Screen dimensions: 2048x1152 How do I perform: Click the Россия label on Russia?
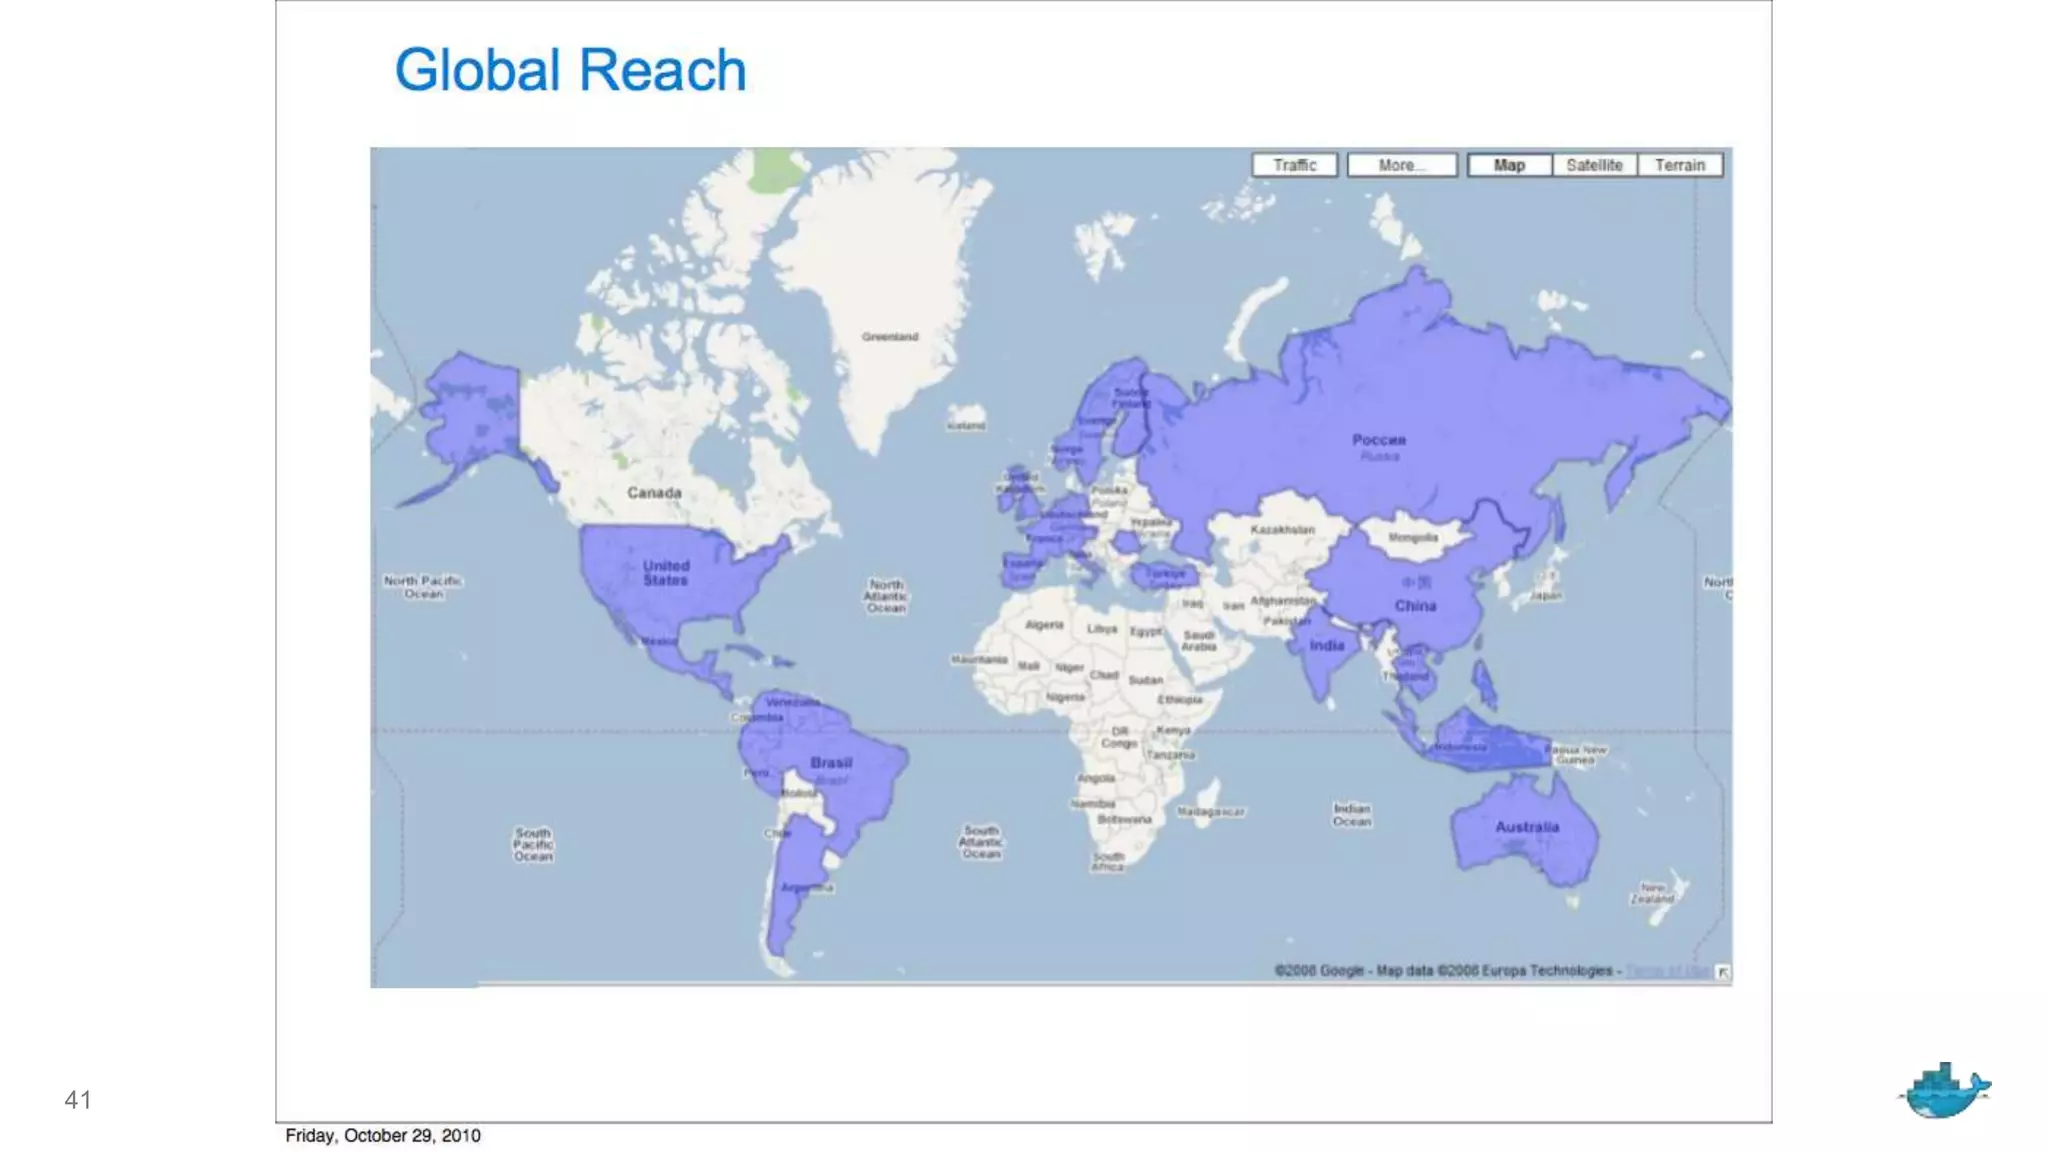point(1379,440)
